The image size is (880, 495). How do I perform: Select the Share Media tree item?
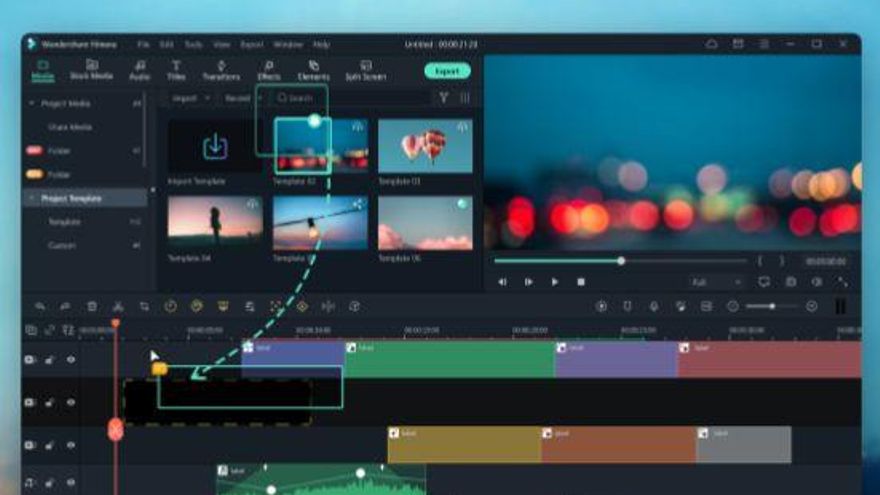pos(70,127)
